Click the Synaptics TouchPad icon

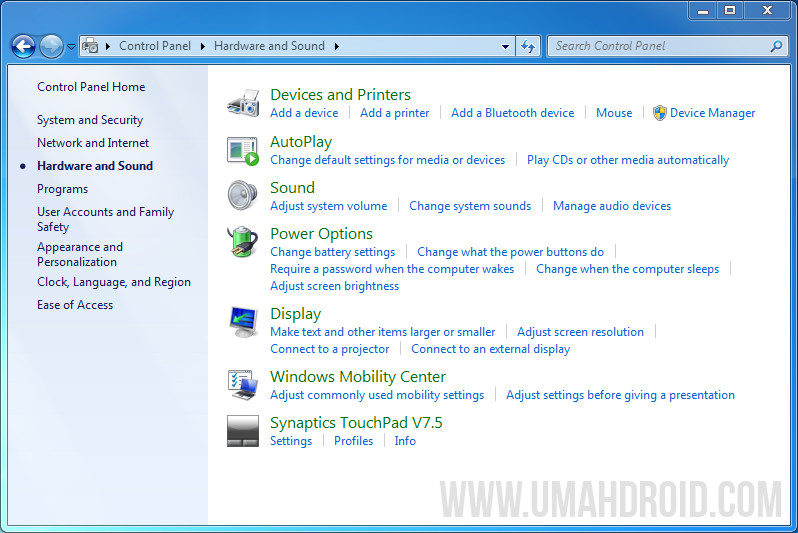pyautogui.click(x=243, y=431)
